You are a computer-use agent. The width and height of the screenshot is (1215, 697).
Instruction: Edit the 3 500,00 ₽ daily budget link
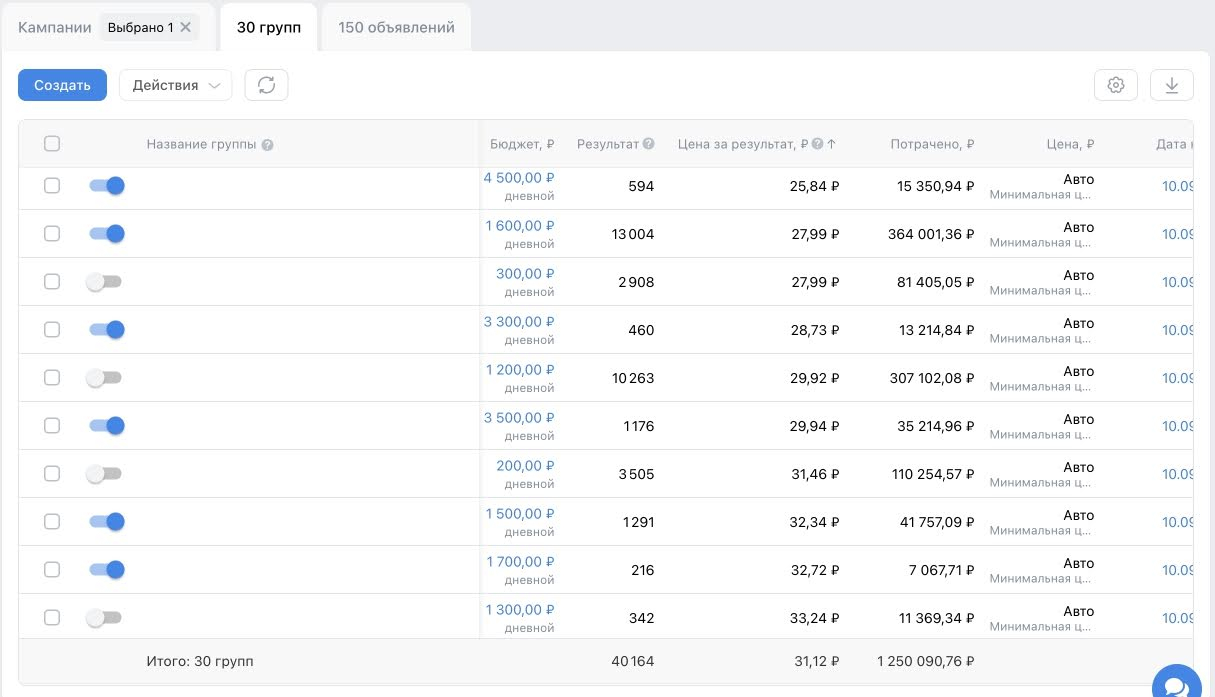[x=519, y=418]
